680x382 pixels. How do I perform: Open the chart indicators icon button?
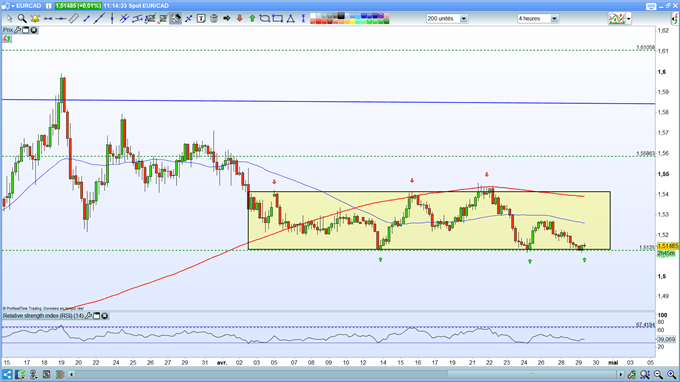[x=617, y=18]
